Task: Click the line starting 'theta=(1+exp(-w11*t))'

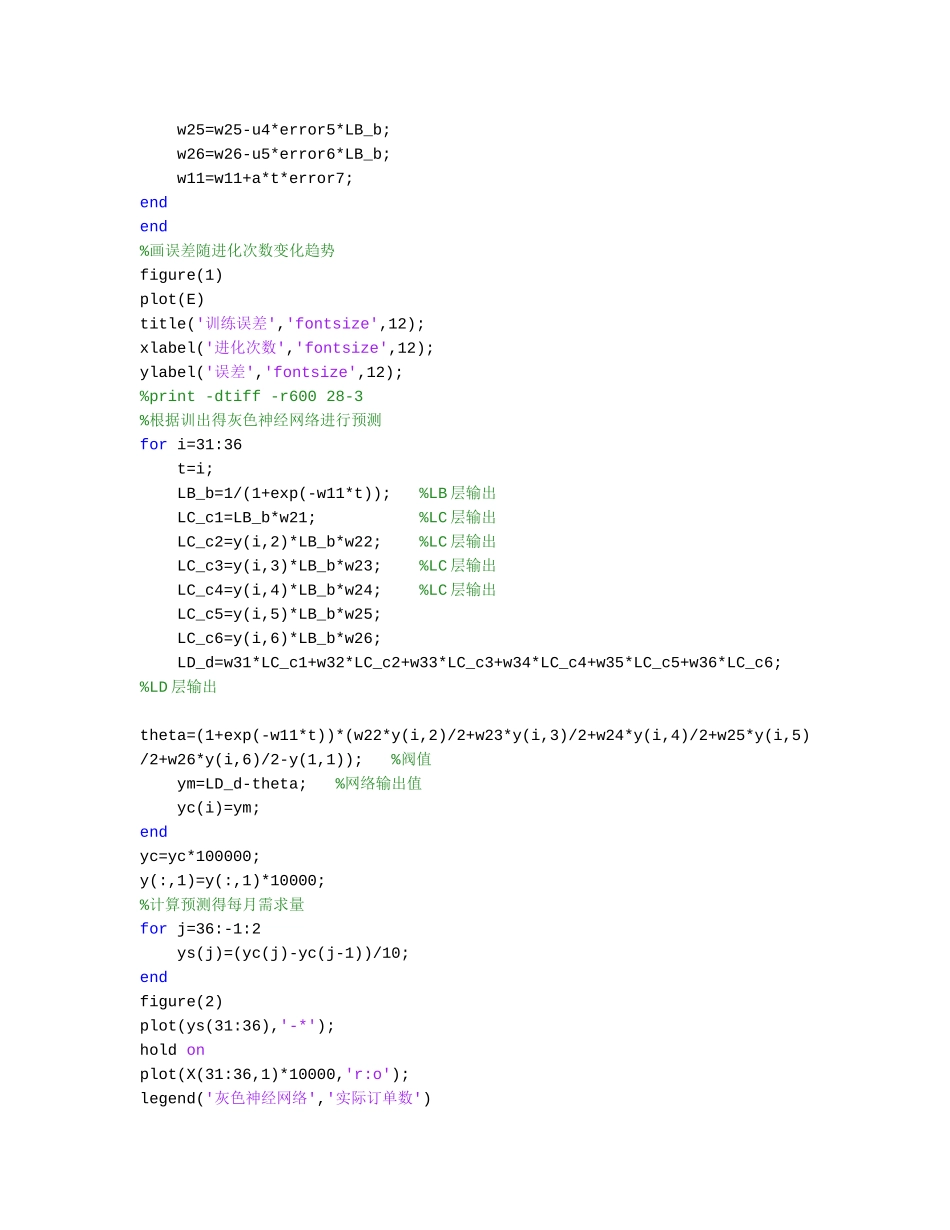Action: point(475,735)
